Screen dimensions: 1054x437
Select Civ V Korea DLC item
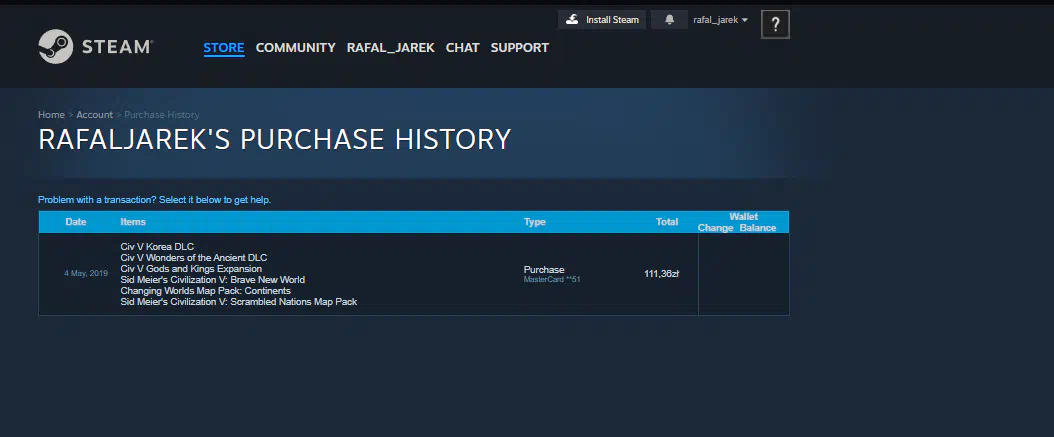[157, 247]
